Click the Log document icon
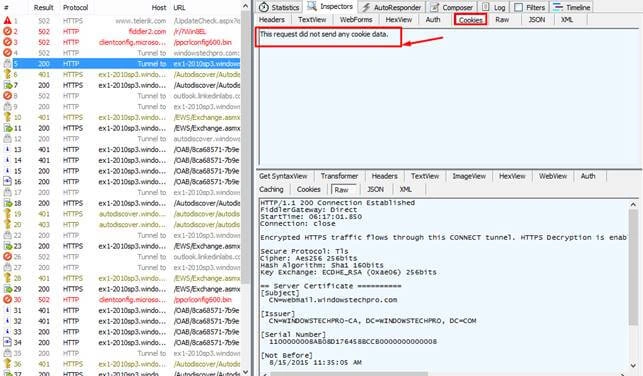Viewport: 643px width, 376px height. (486, 7)
